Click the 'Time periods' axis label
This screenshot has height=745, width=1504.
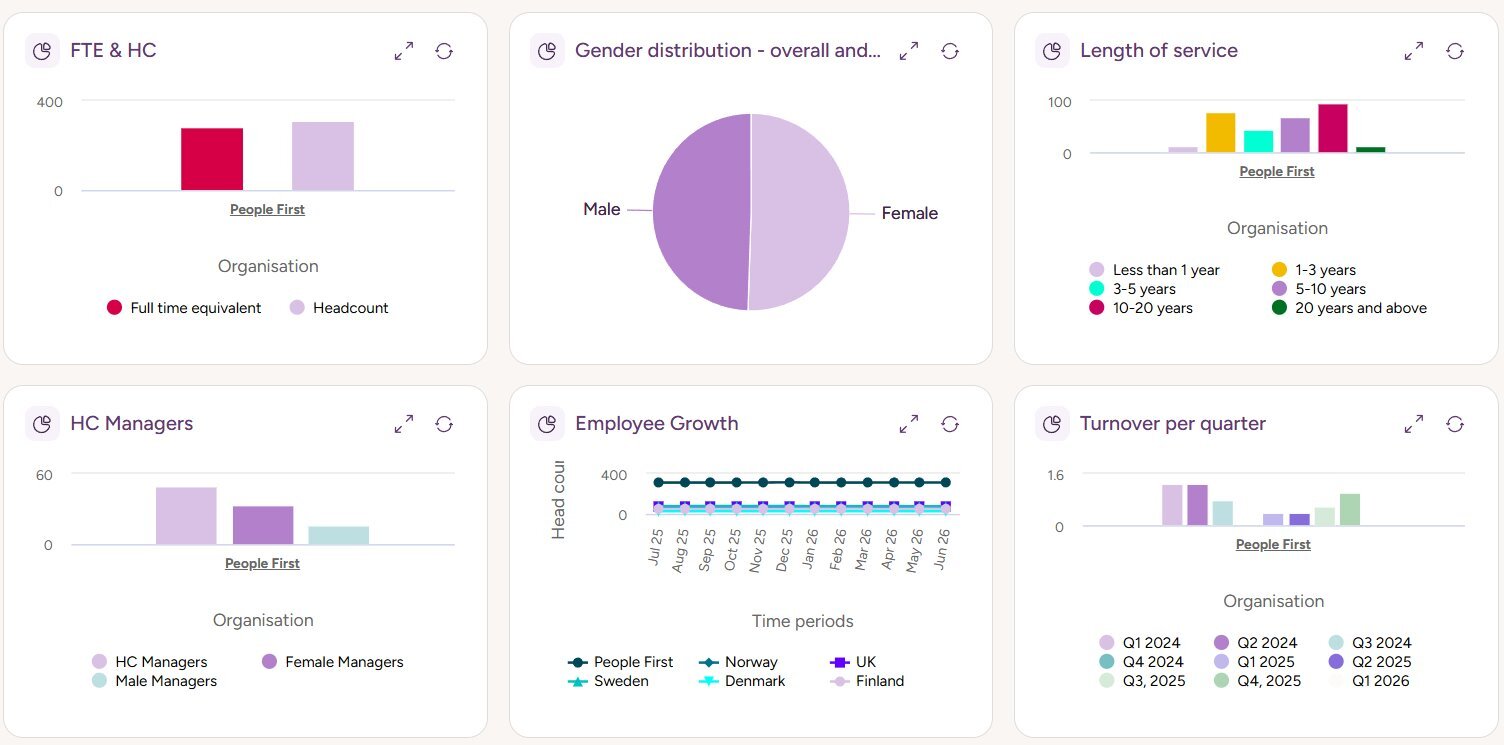coord(803,622)
